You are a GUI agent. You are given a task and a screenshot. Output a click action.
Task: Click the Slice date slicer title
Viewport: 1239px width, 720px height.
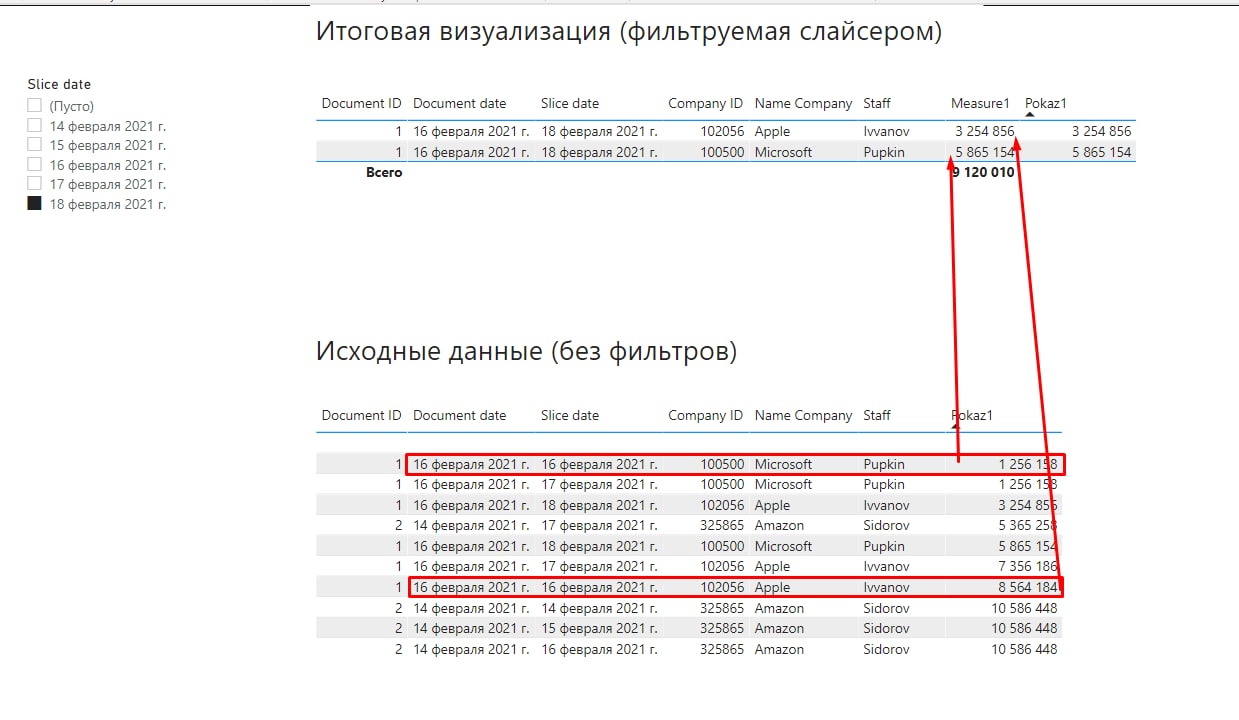59,84
